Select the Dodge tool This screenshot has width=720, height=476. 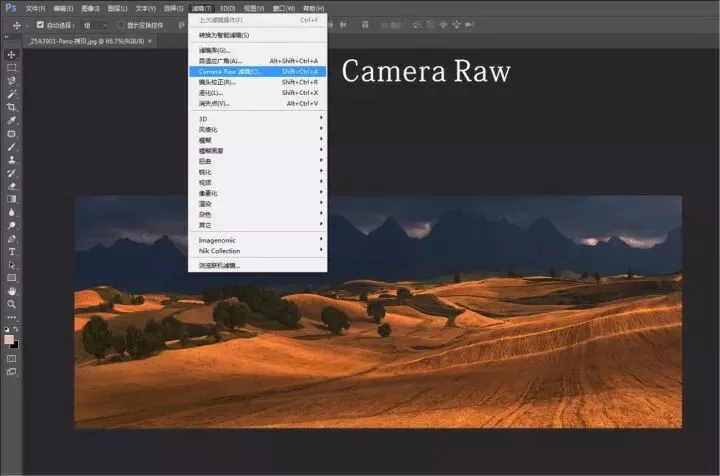point(11,225)
